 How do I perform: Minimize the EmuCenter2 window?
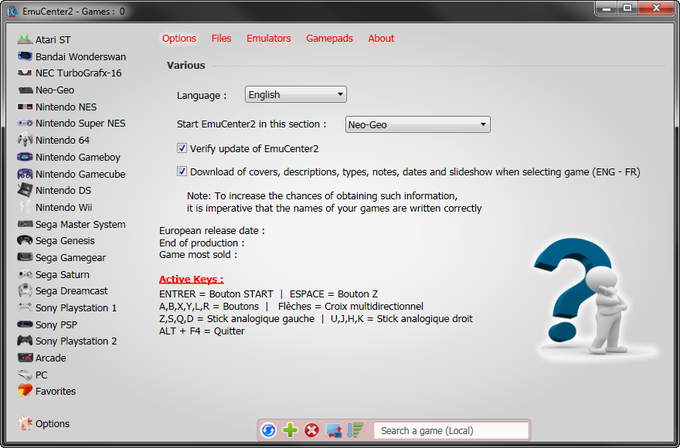(607, 9)
